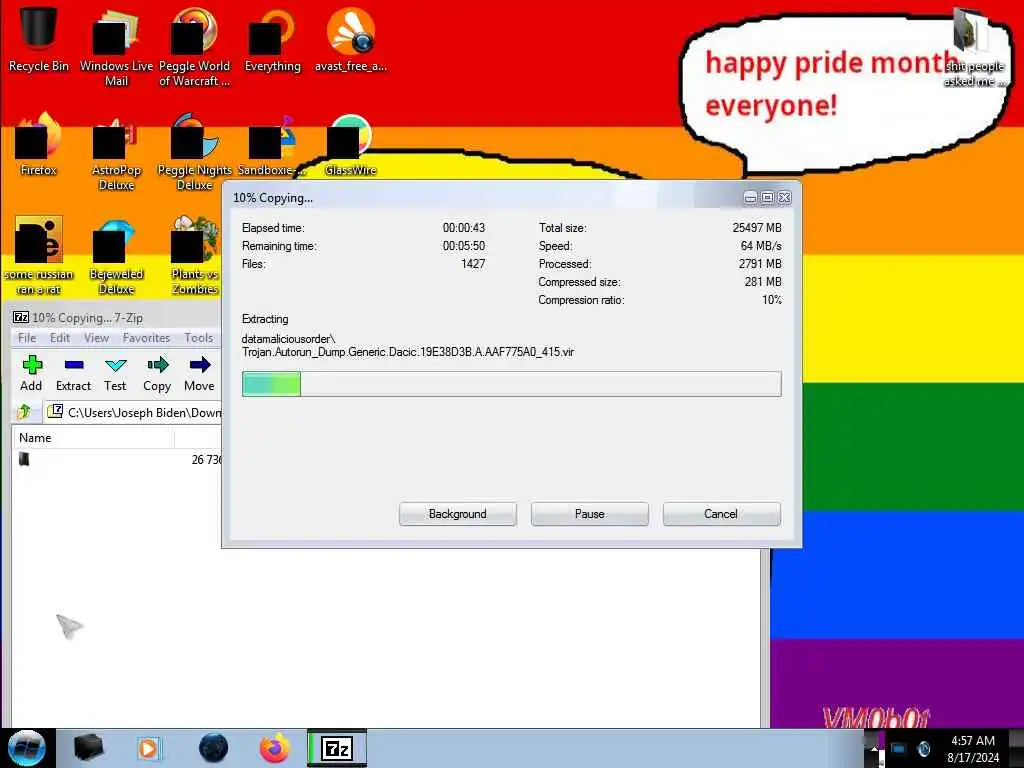Open 'shit people asked me' folder icon
Image resolution: width=1024 pixels, height=768 pixels.
[x=974, y=47]
